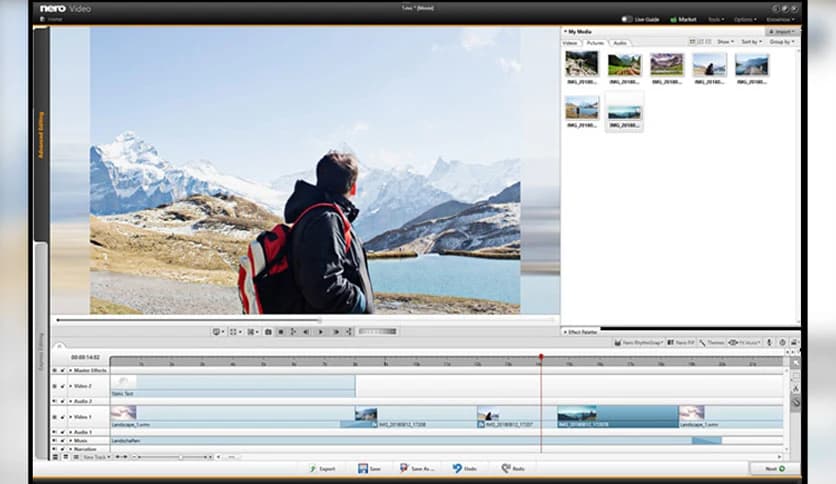The height and width of the screenshot is (484, 836).
Task: Click the preview scrub bar
Action: tap(305, 320)
